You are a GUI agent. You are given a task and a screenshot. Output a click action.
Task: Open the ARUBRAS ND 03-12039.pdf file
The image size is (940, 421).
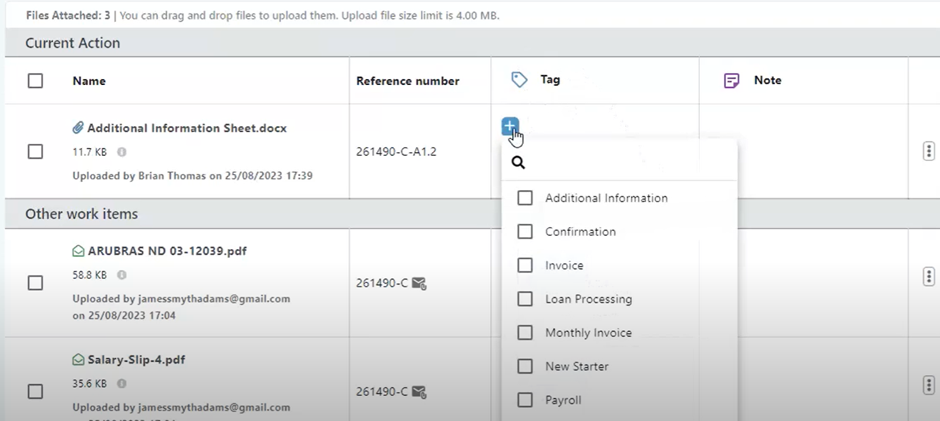click(x=166, y=251)
